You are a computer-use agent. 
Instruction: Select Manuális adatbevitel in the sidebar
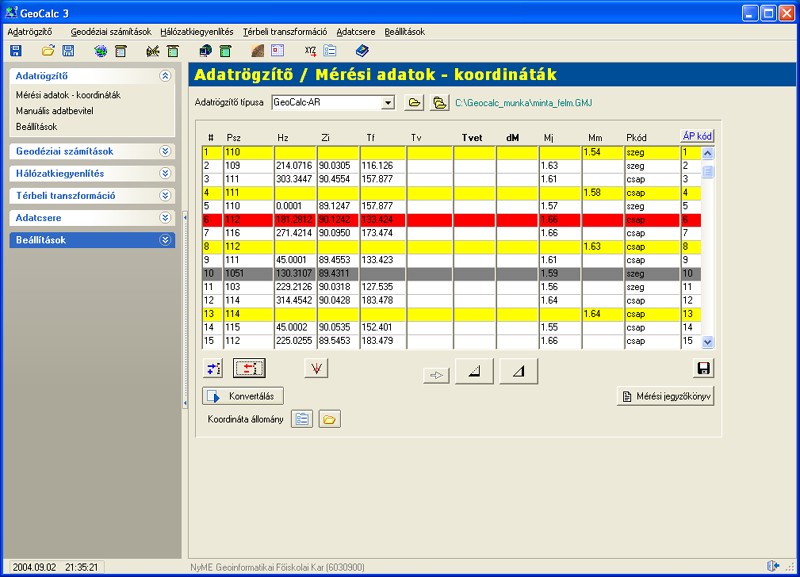55,111
